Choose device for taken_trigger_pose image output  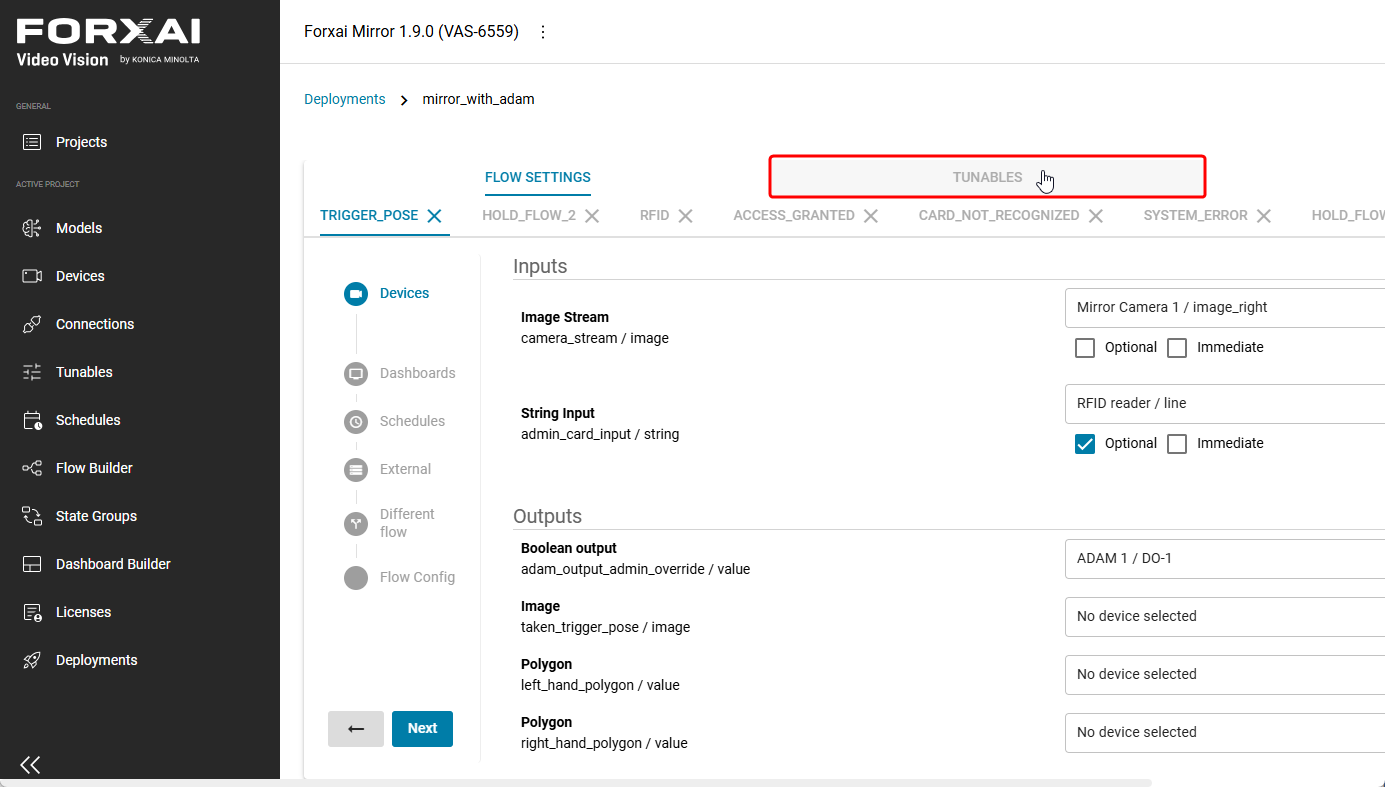pyautogui.click(x=1225, y=616)
